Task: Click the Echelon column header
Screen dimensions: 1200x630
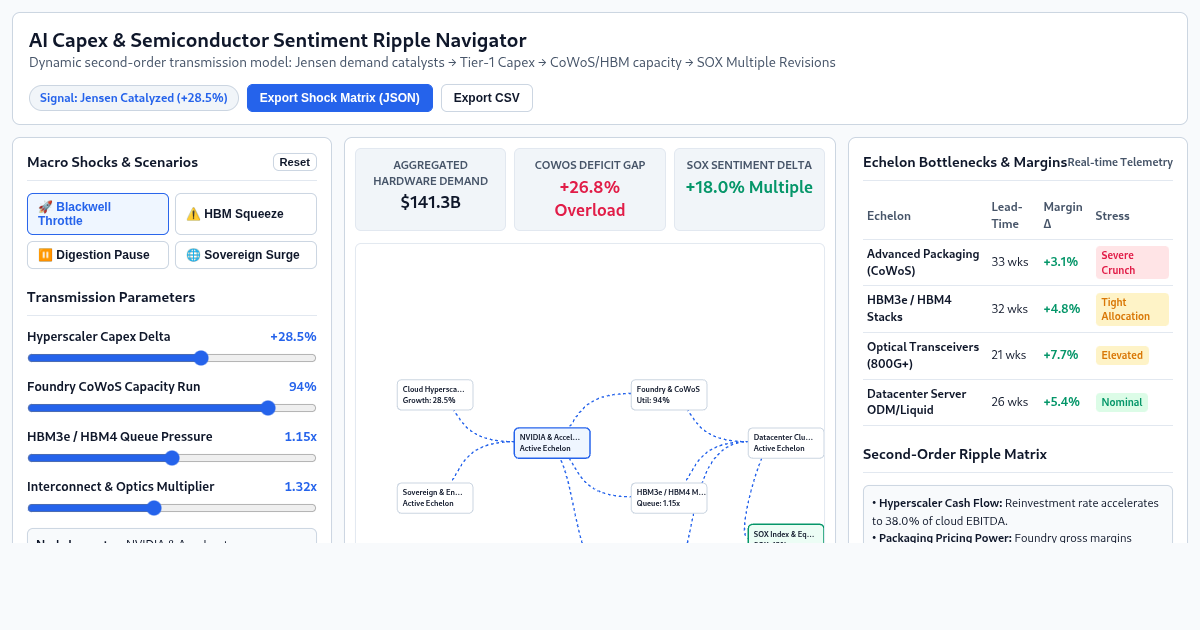Action: point(889,215)
